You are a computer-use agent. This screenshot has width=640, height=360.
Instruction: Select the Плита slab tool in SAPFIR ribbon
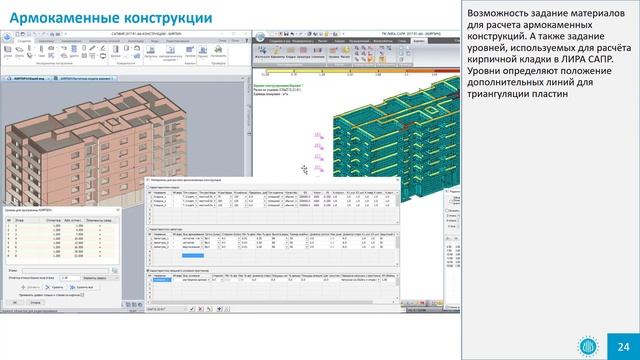coord(19,51)
